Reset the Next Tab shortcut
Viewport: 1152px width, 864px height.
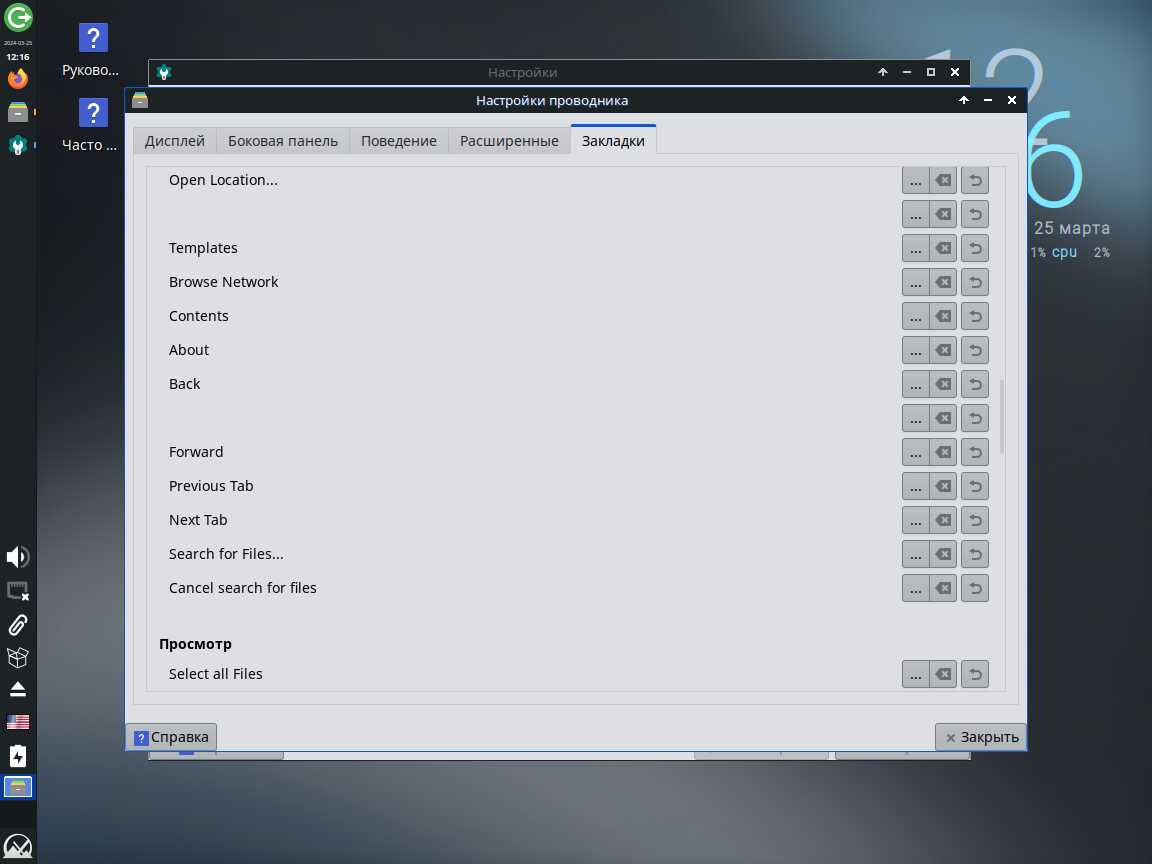point(975,520)
